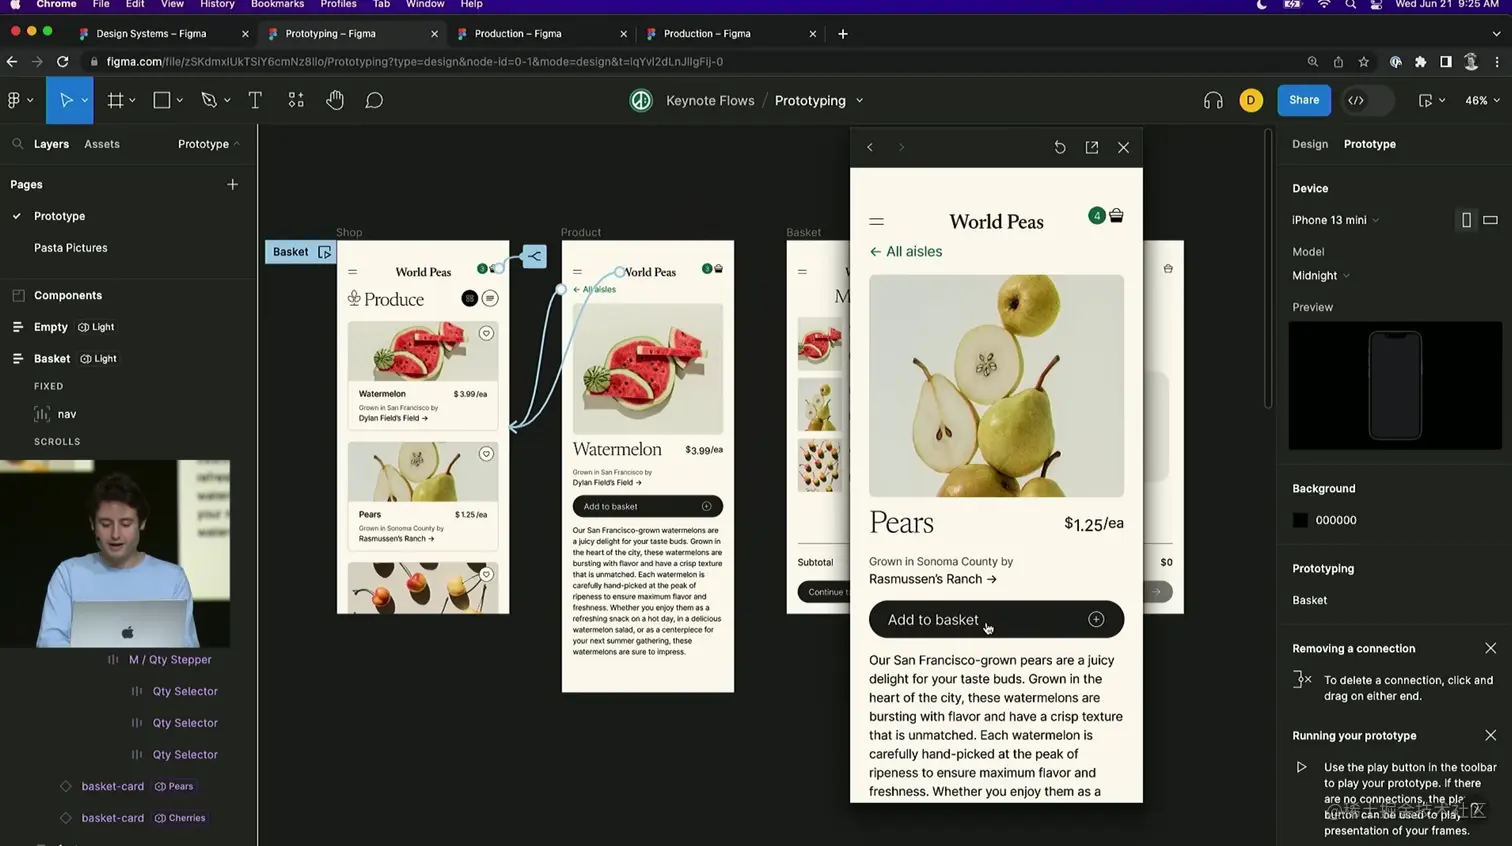The width and height of the screenshot is (1512, 846).
Task: Switch to the Design tab
Action: 1310,144
